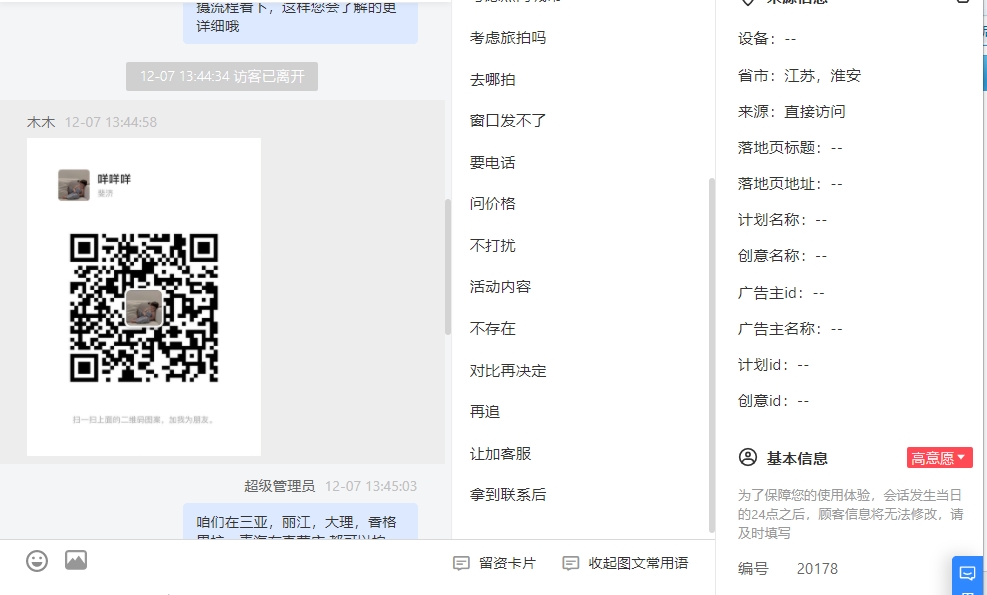The image size is (987, 595).
Task: Pick the 要电话 quick phrase
Action: (x=492, y=162)
